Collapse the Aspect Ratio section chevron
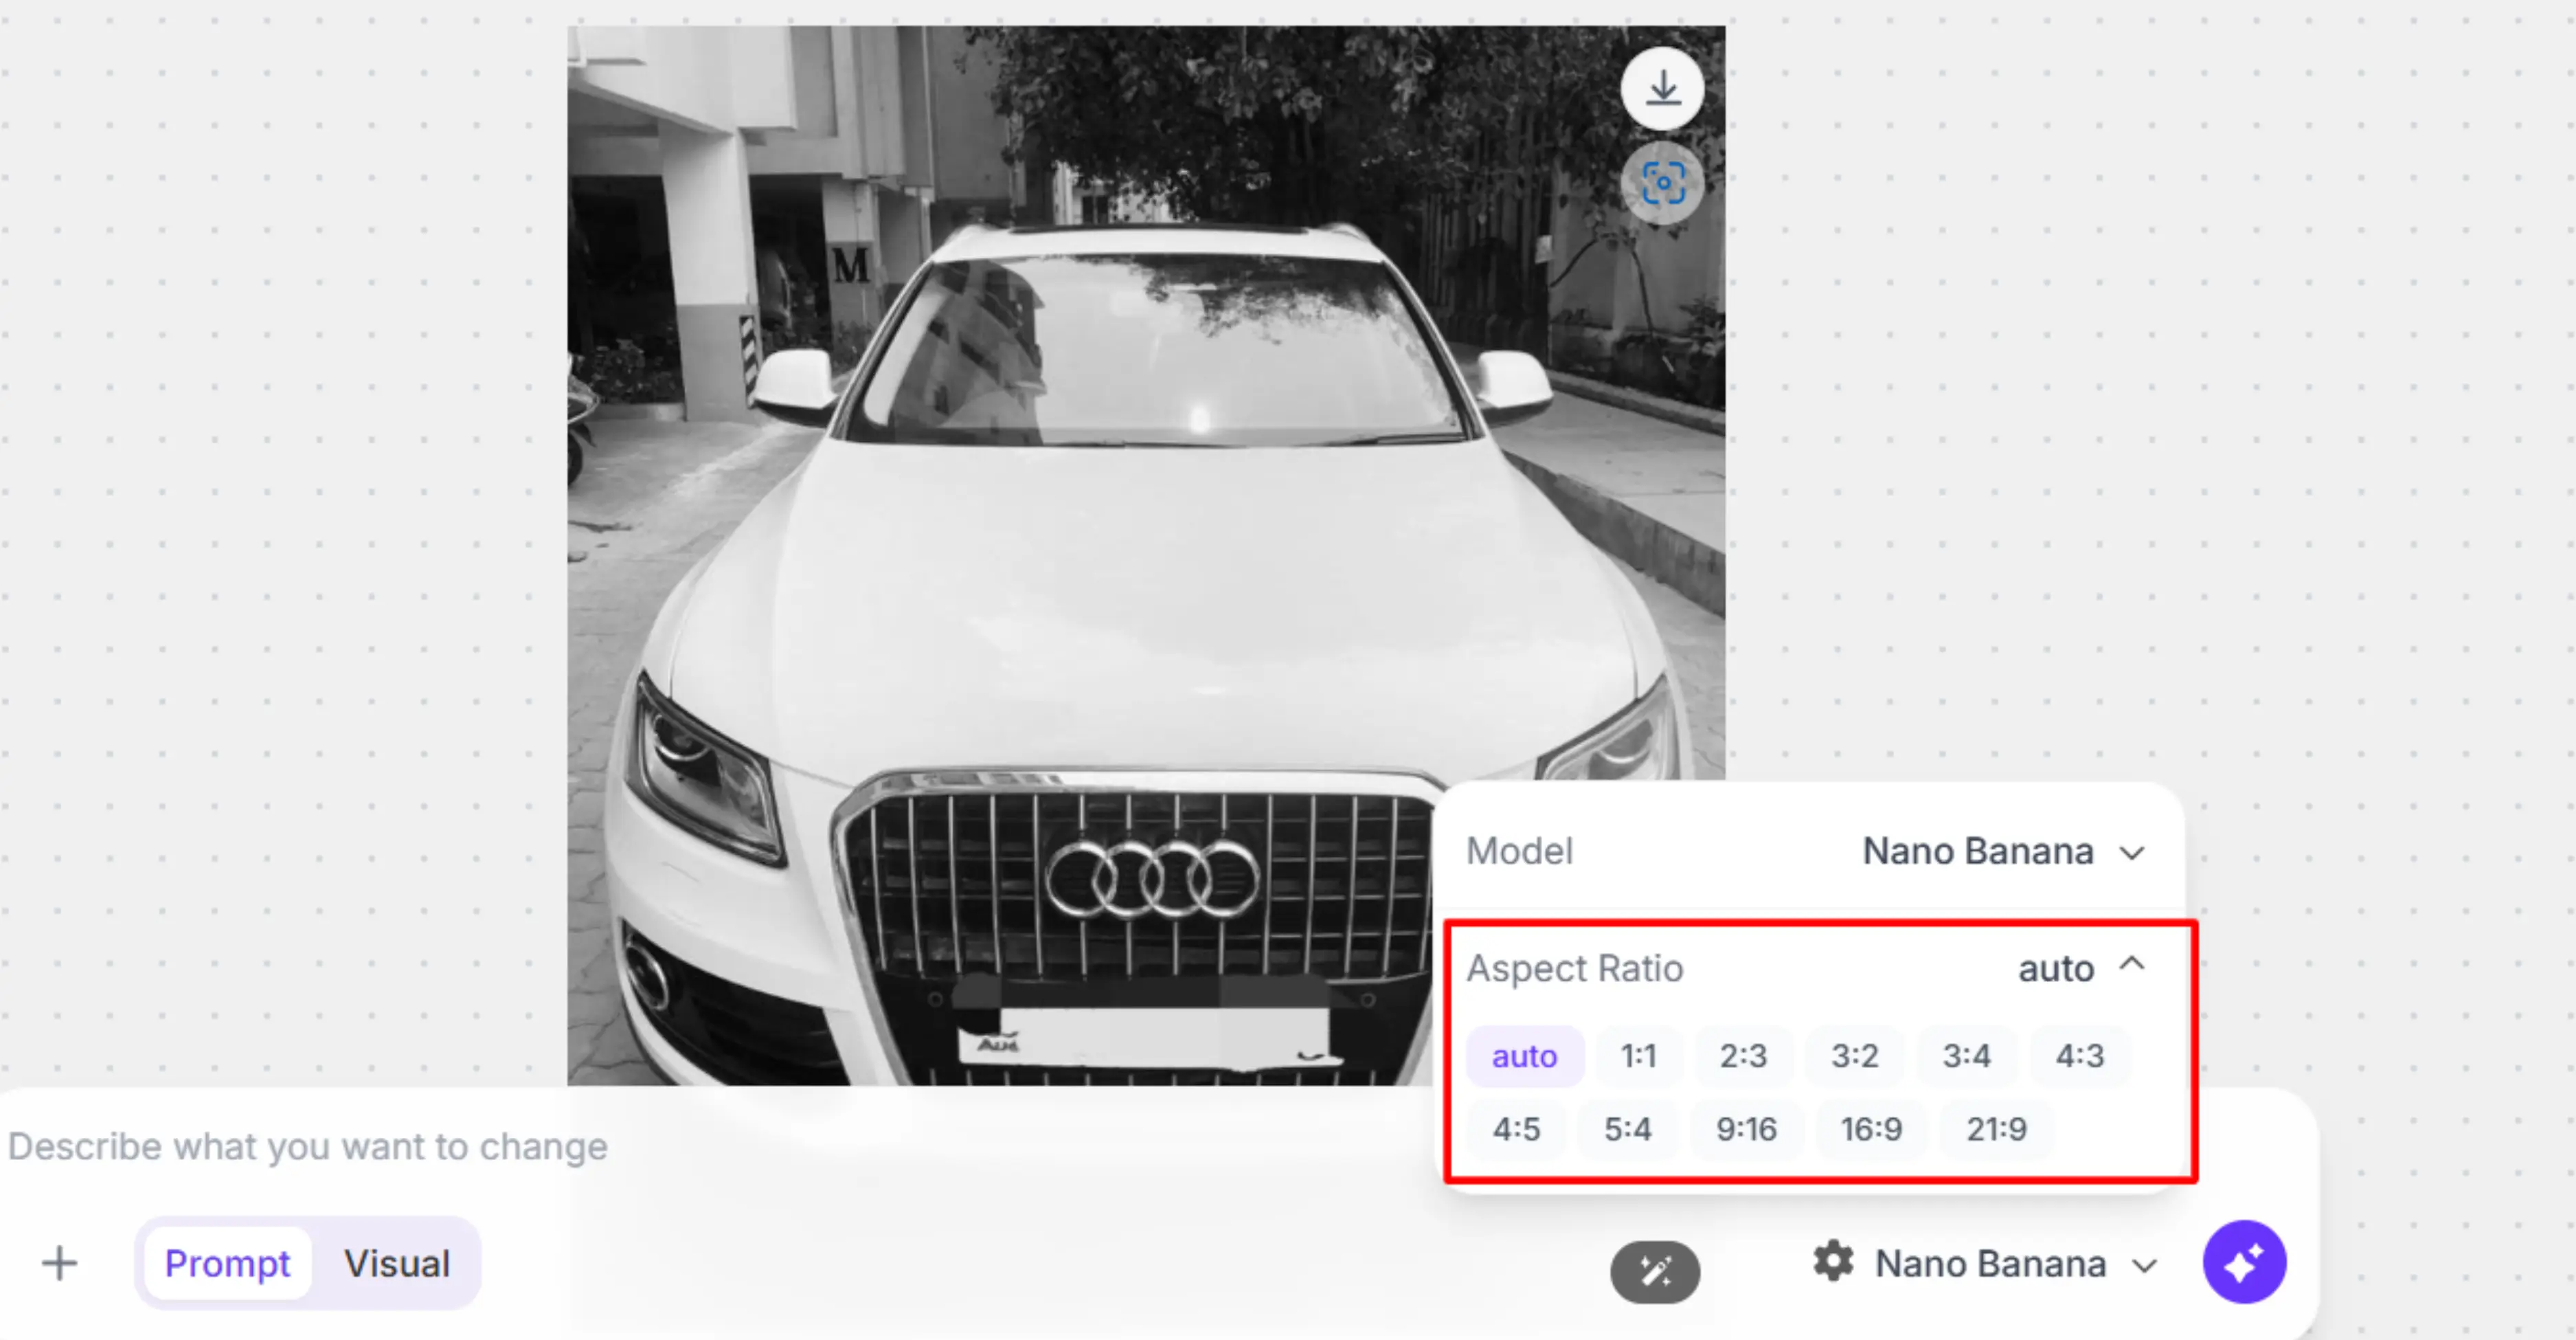The image size is (2576, 1340). point(2132,964)
